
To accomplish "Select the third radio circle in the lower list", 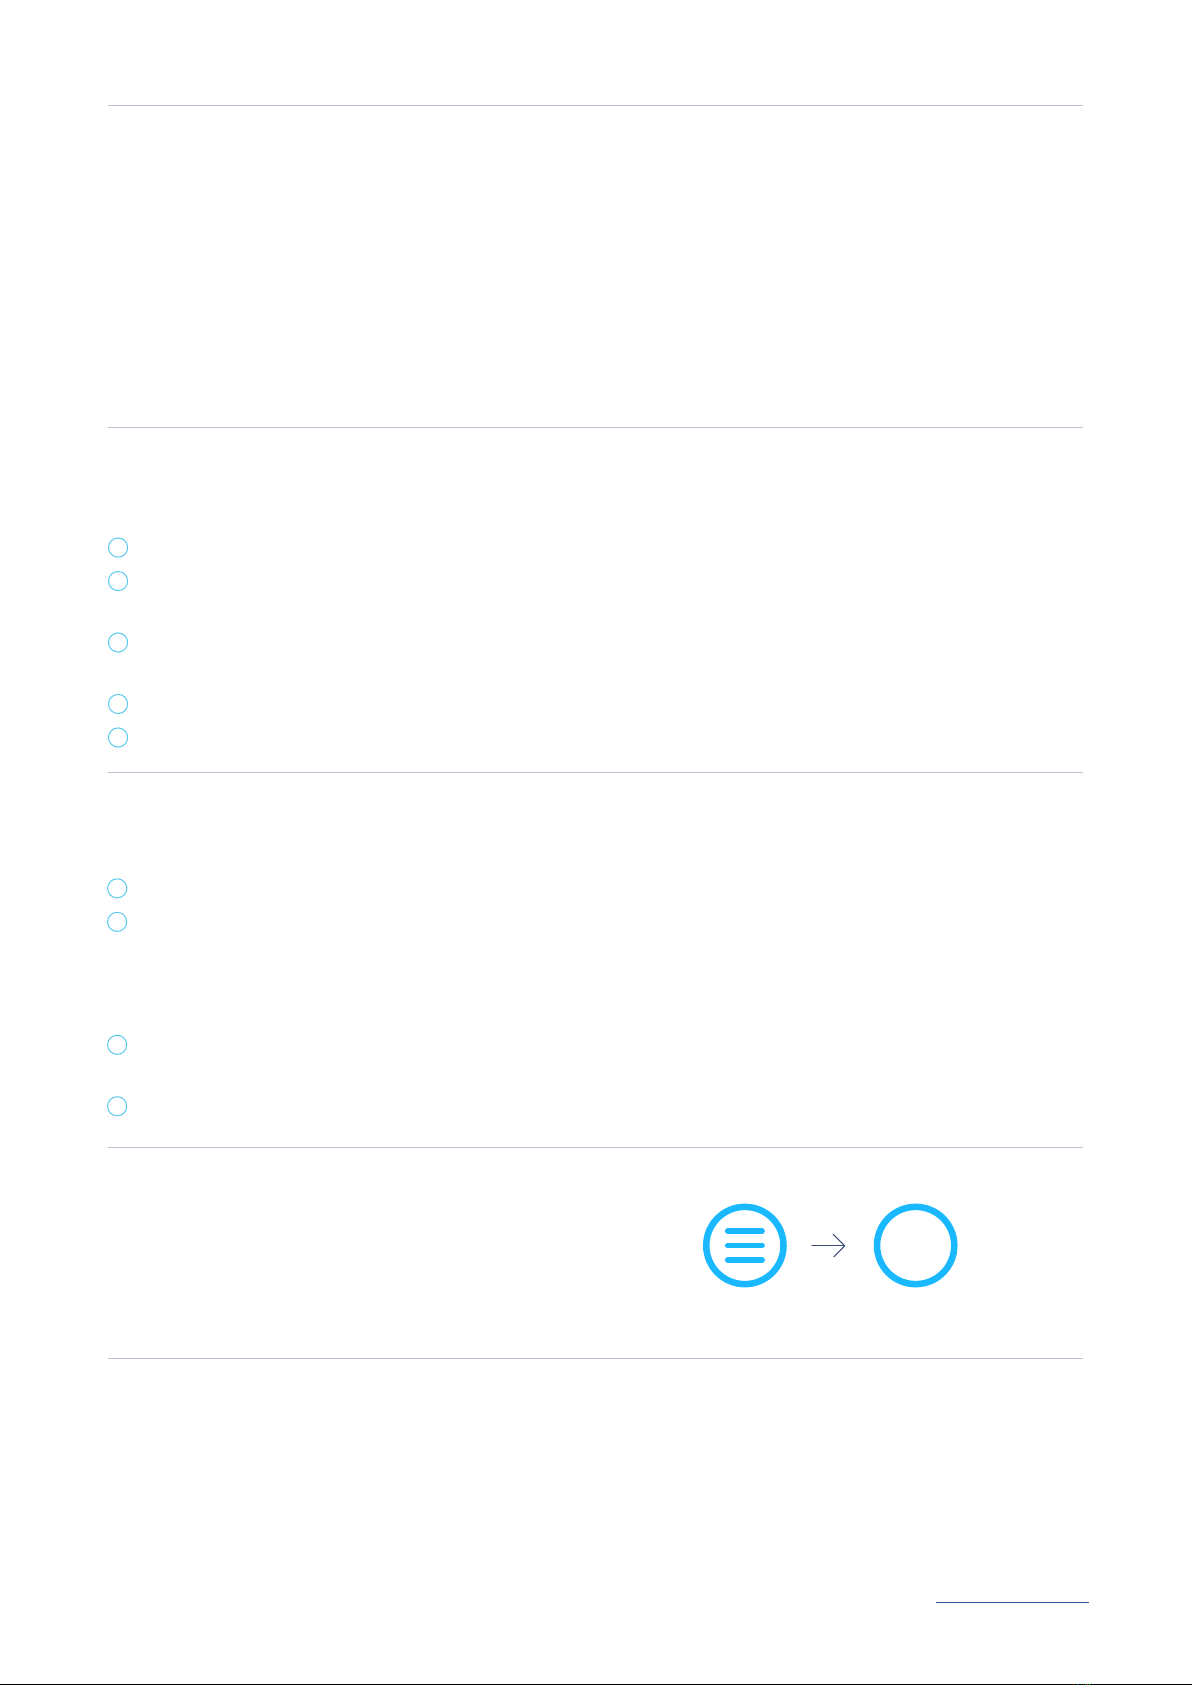I will click(118, 1045).
